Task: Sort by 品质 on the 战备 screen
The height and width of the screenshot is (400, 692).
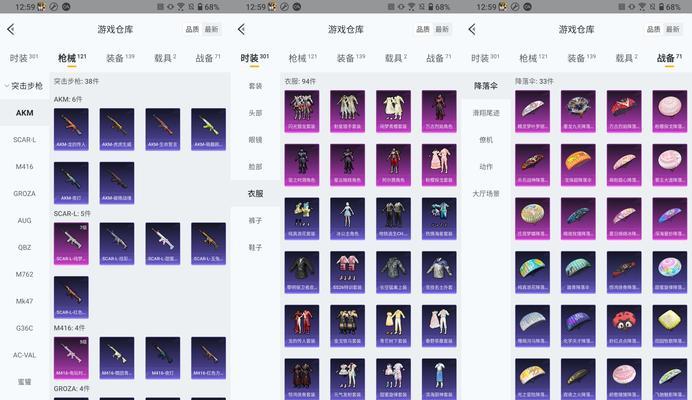Action: tap(654, 30)
